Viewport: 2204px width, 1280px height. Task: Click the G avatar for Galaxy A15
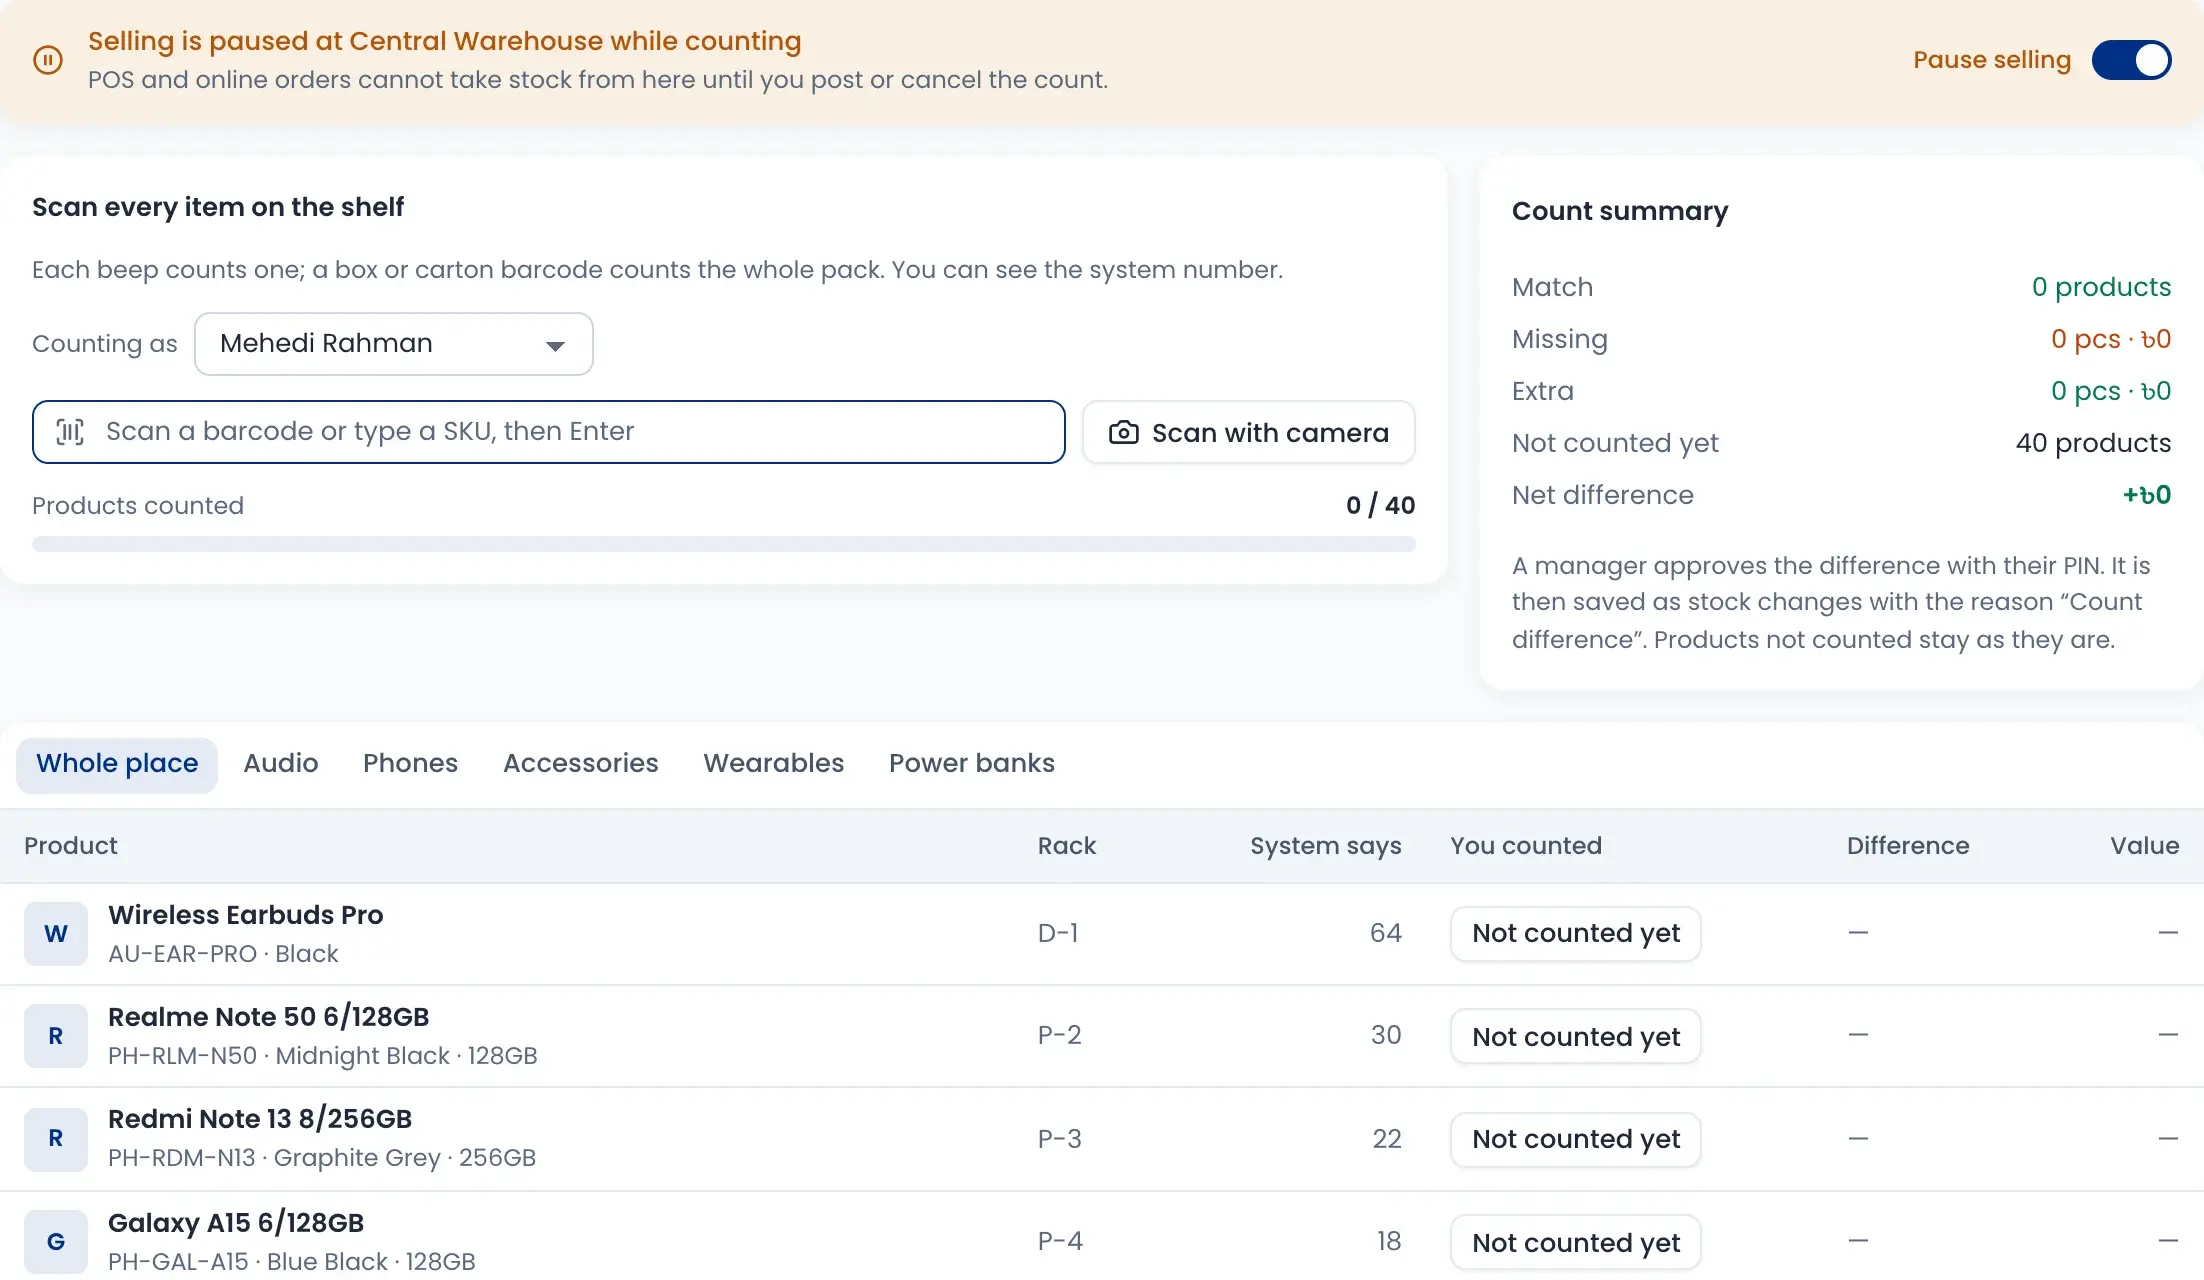pos(56,1242)
